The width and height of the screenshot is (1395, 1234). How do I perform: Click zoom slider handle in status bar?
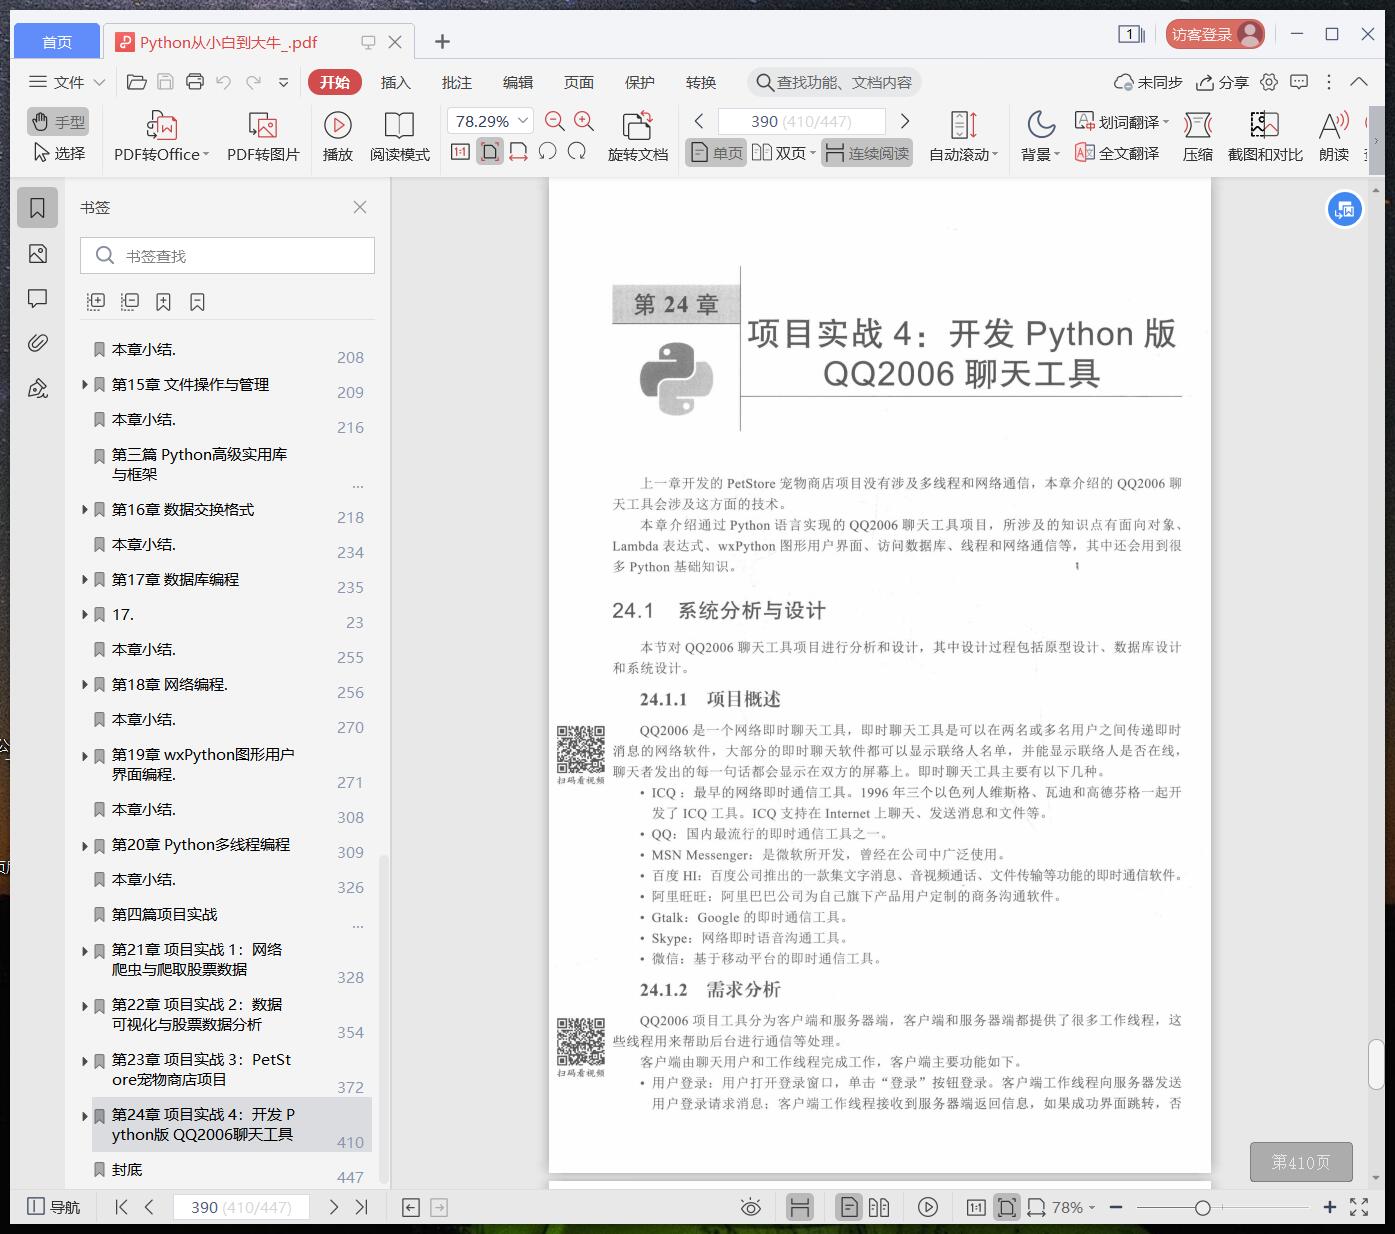[1202, 1207]
